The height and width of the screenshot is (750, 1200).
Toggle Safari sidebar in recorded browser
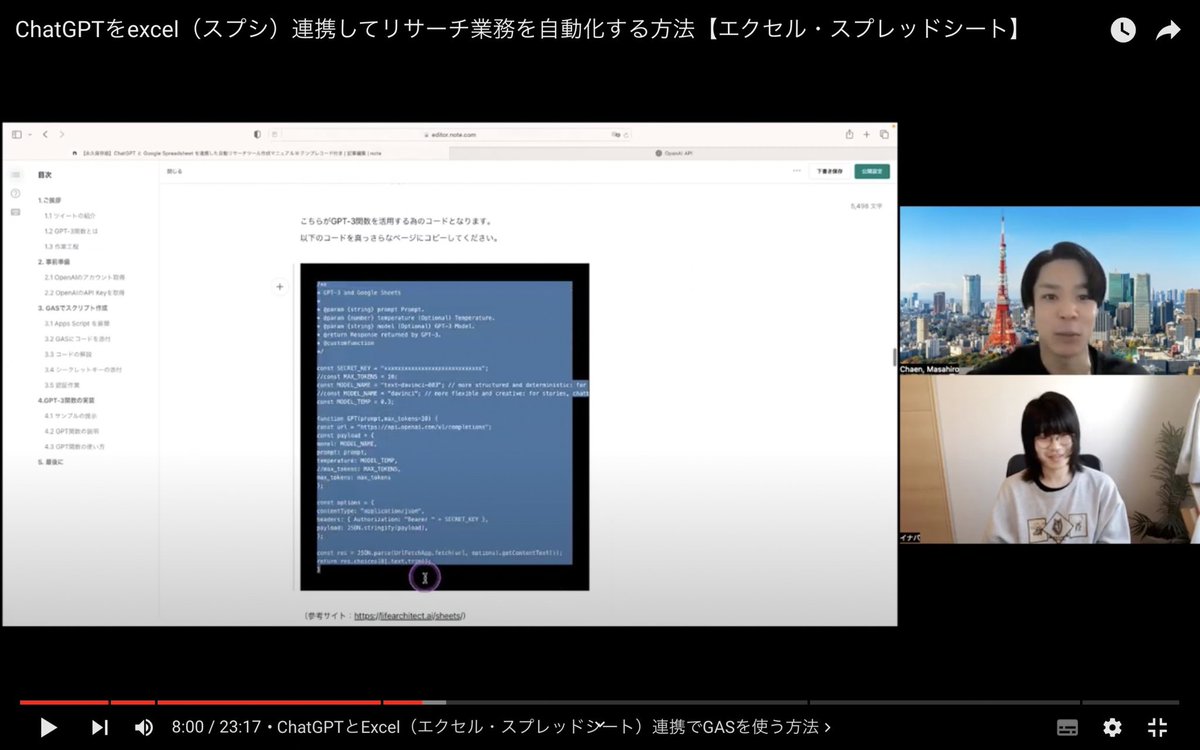[x=17, y=133]
